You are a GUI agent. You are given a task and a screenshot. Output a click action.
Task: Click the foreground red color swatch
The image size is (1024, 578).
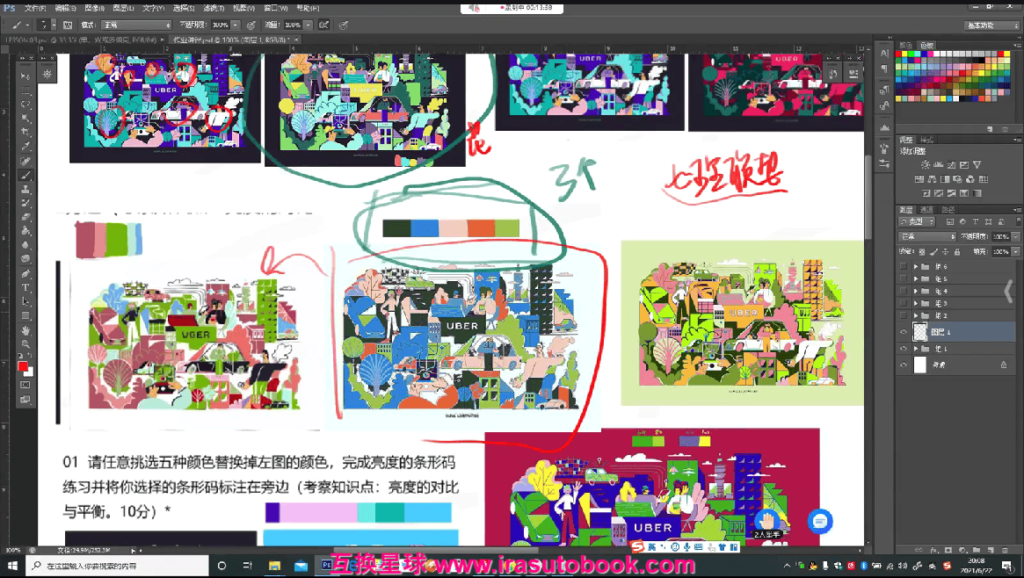click(x=23, y=366)
